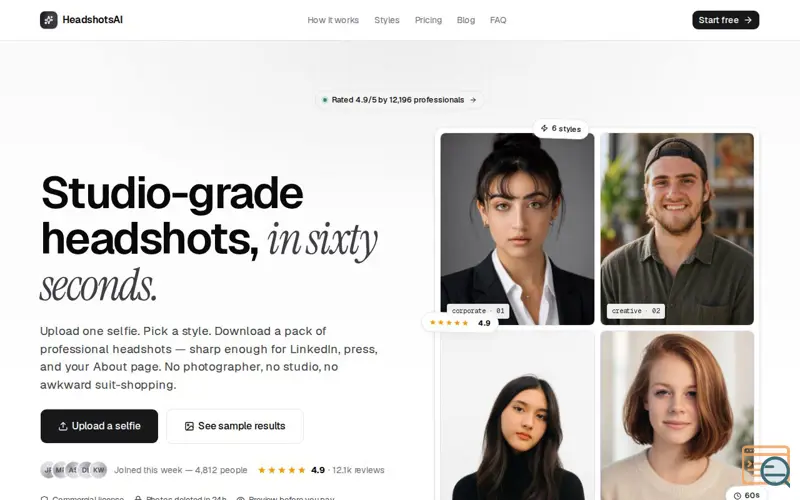
Task: Click the "Studio-grade headshots" headline
Action: coord(172,216)
